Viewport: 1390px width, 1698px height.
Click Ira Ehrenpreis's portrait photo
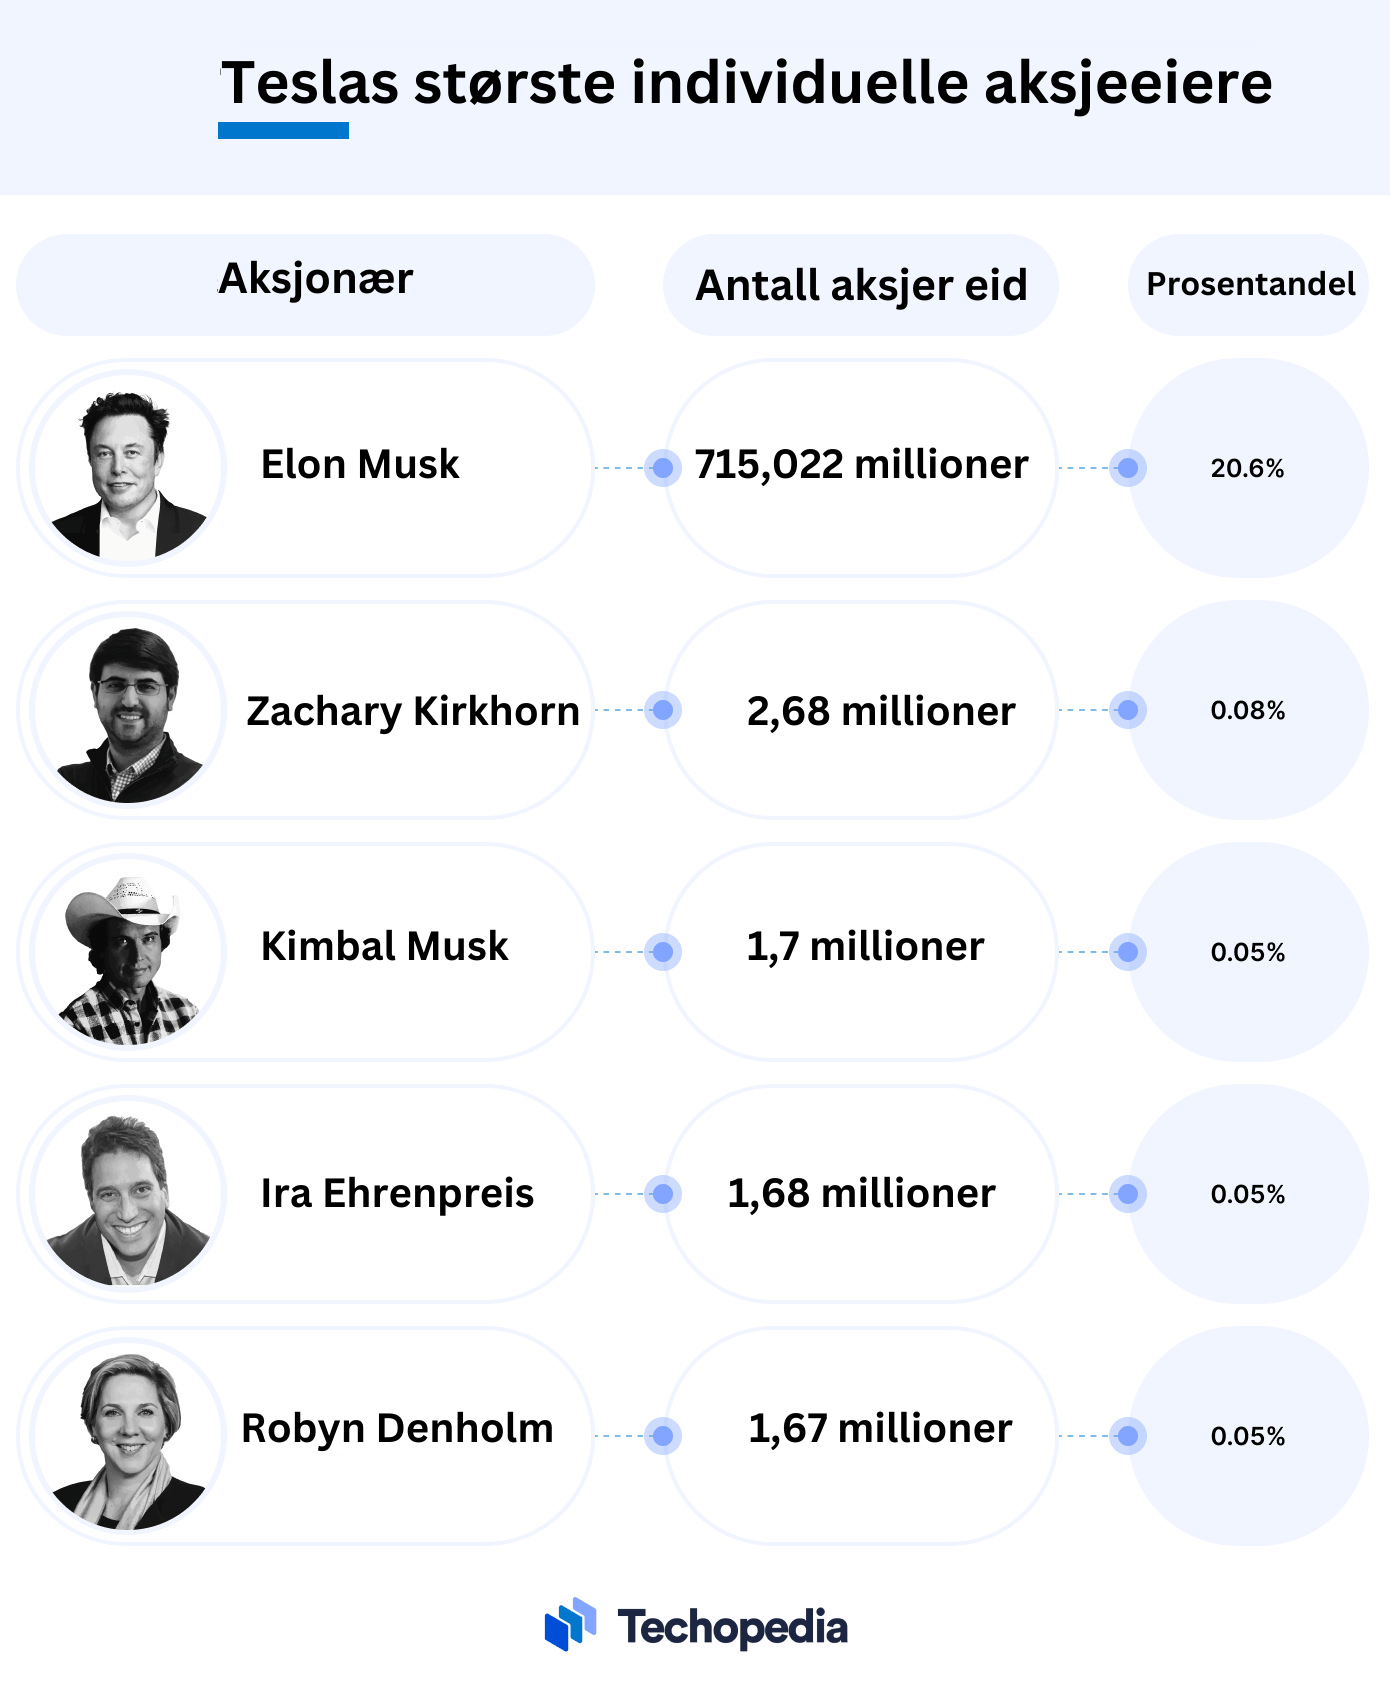[x=128, y=1194]
